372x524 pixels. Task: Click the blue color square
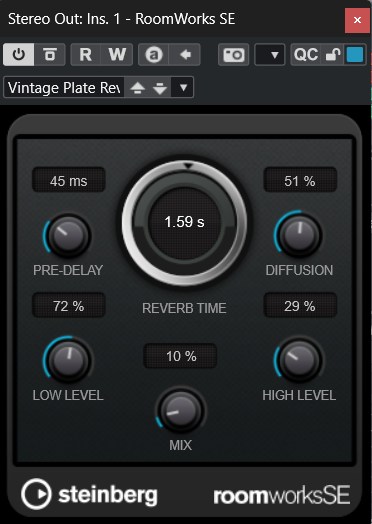point(355,54)
